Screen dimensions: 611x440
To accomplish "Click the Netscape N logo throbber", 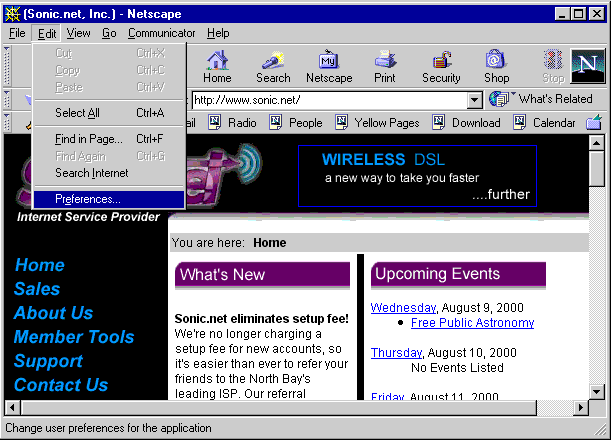I will coord(588,66).
